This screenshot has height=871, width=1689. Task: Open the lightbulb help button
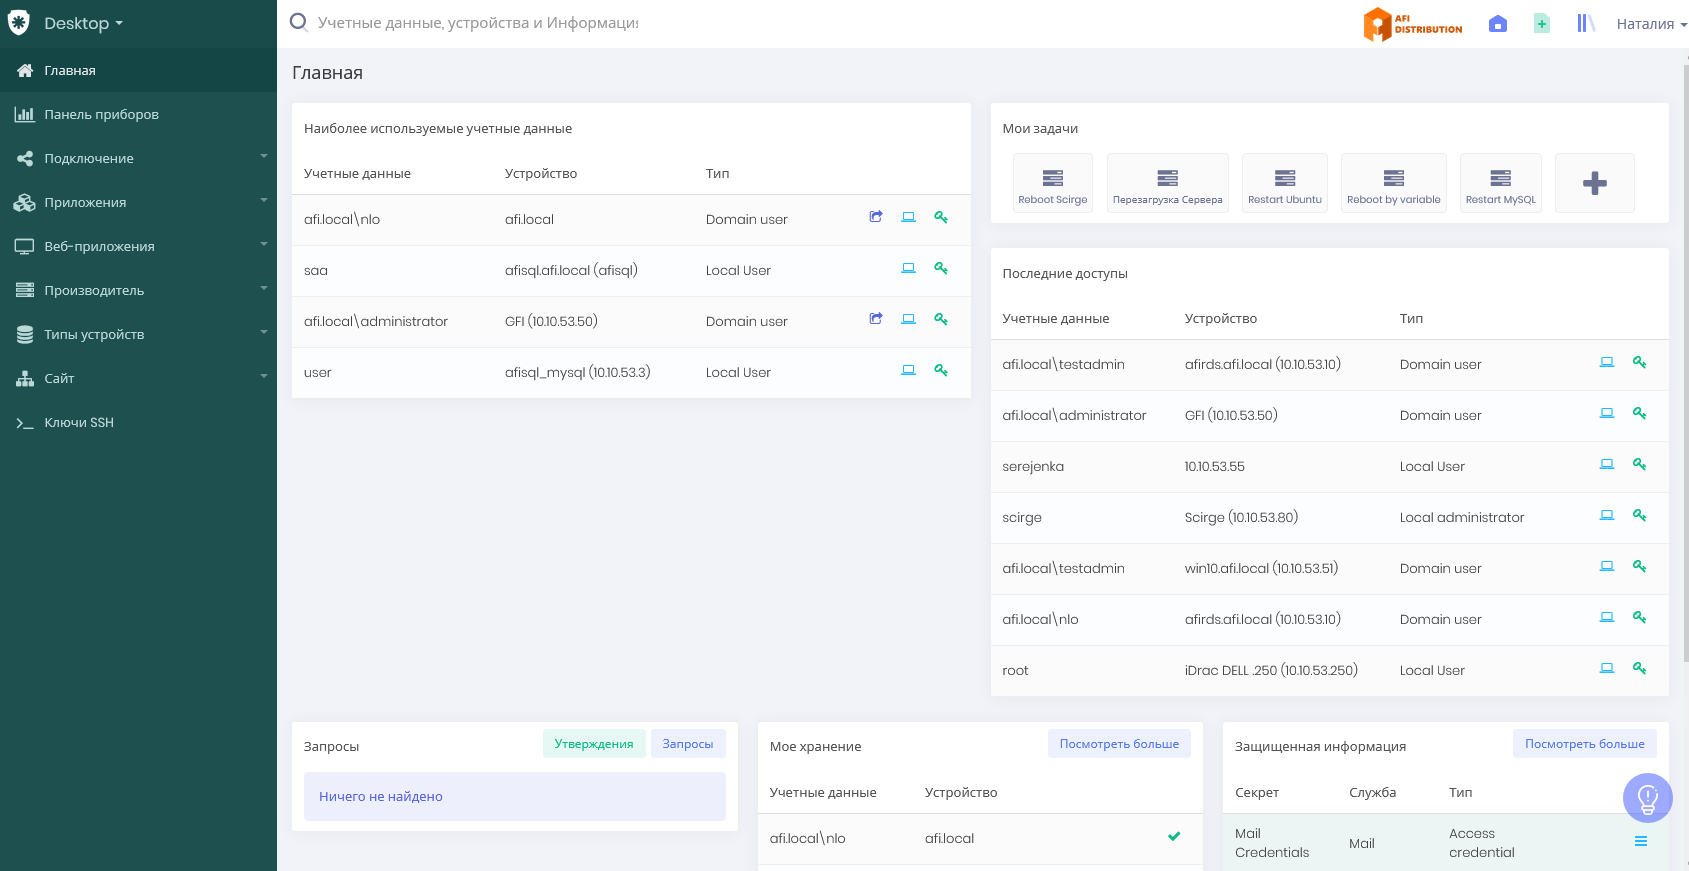1647,798
